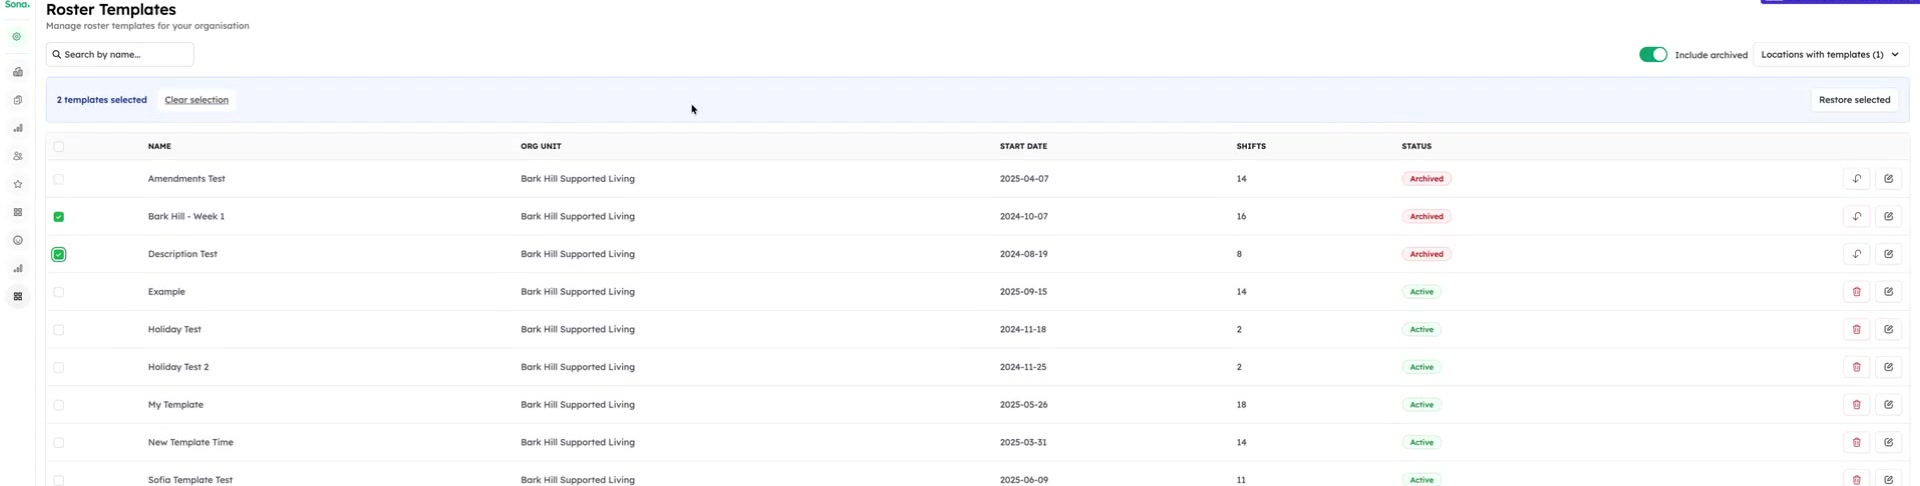Tick the checkbox for Amendments Test
The height and width of the screenshot is (486, 1920).
click(x=59, y=179)
